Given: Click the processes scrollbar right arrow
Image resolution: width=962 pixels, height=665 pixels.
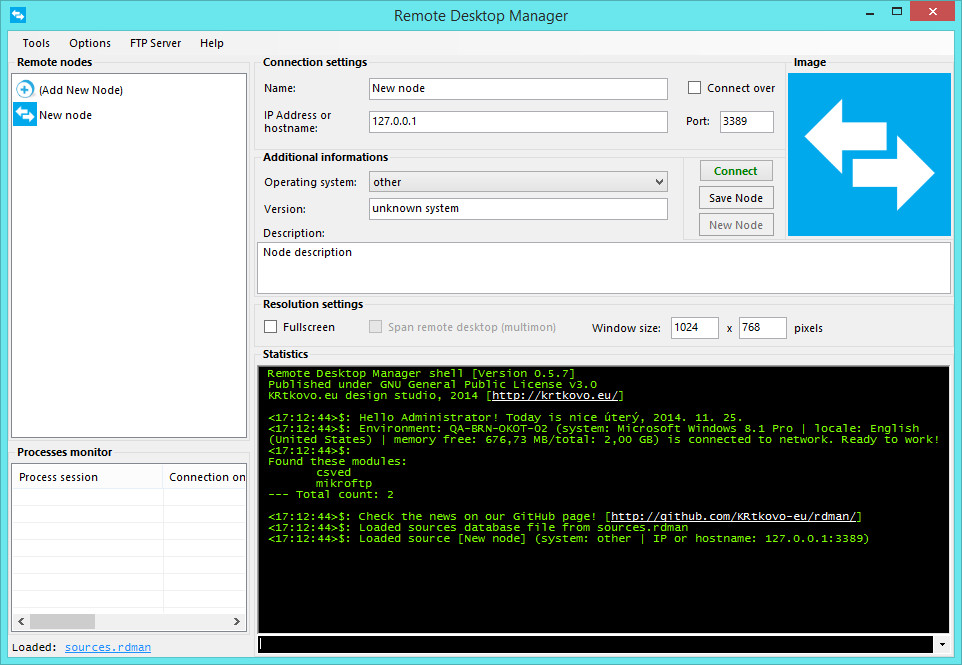Looking at the screenshot, I should coord(237,621).
